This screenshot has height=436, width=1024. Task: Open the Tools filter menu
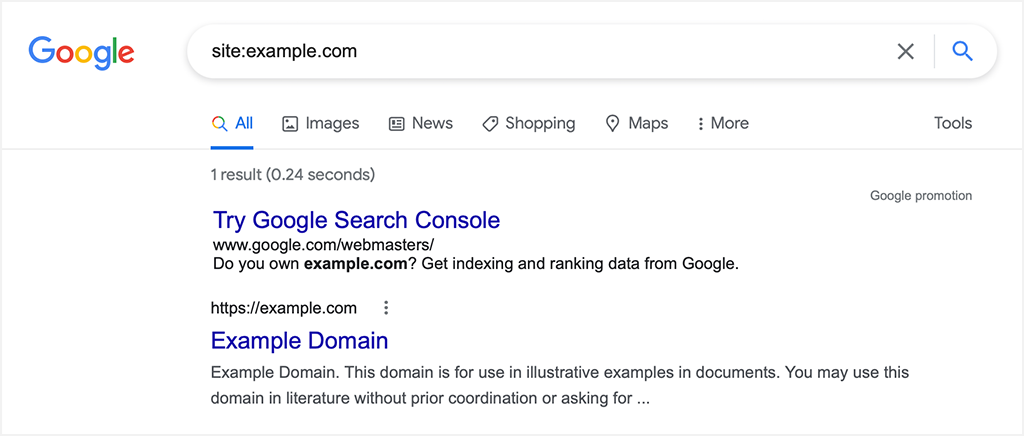(953, 123)
